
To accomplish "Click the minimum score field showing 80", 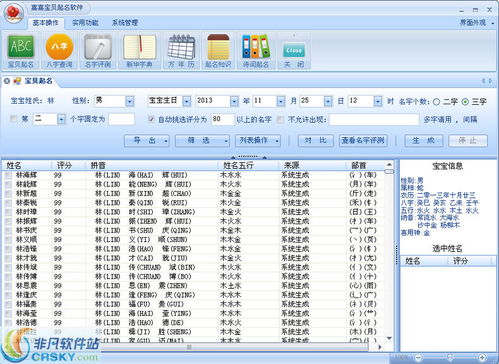I will 223,119.
